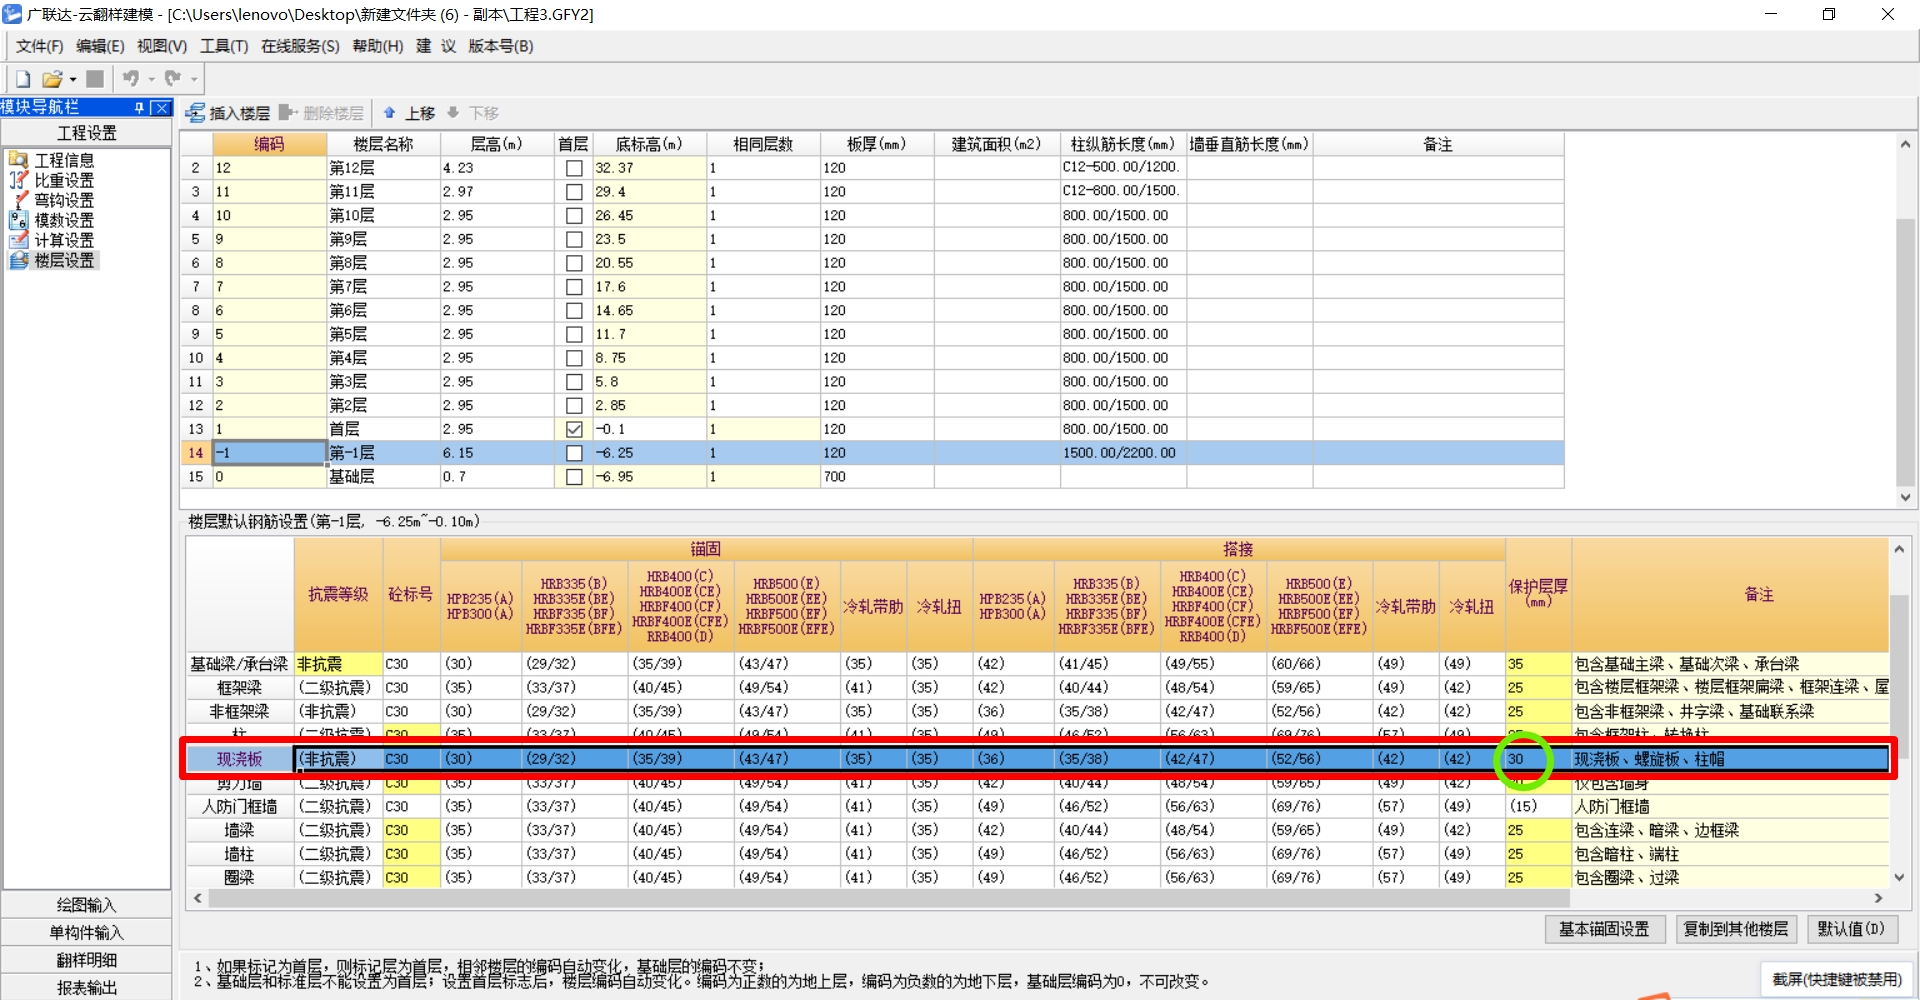Pin the 模块导航栏 panel
This screenshot has height=1000, width=1920.
pyautogui.click(x=139, y=107)
